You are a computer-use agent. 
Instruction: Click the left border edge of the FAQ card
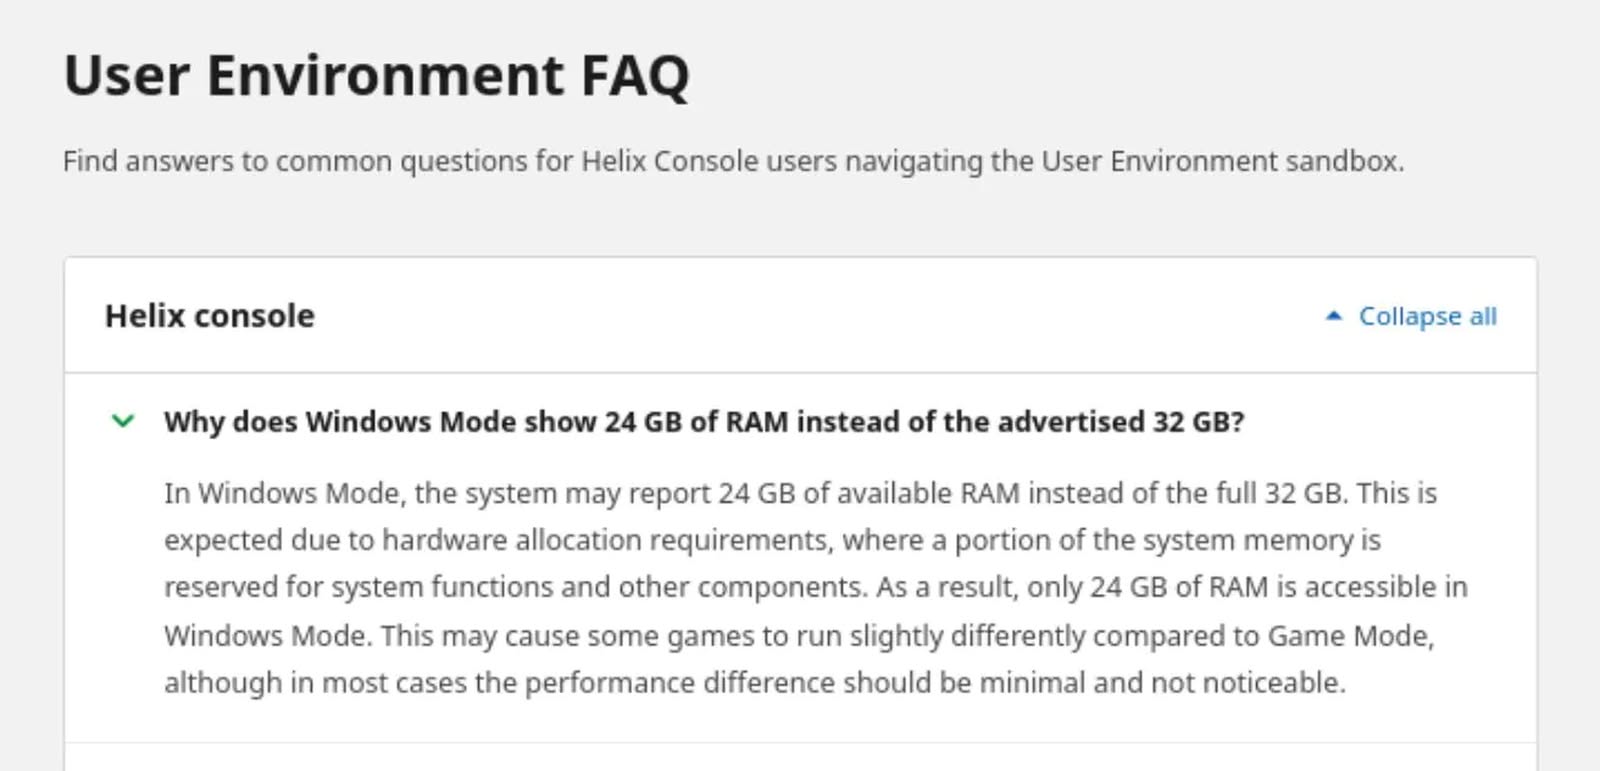tap(67, 500)
